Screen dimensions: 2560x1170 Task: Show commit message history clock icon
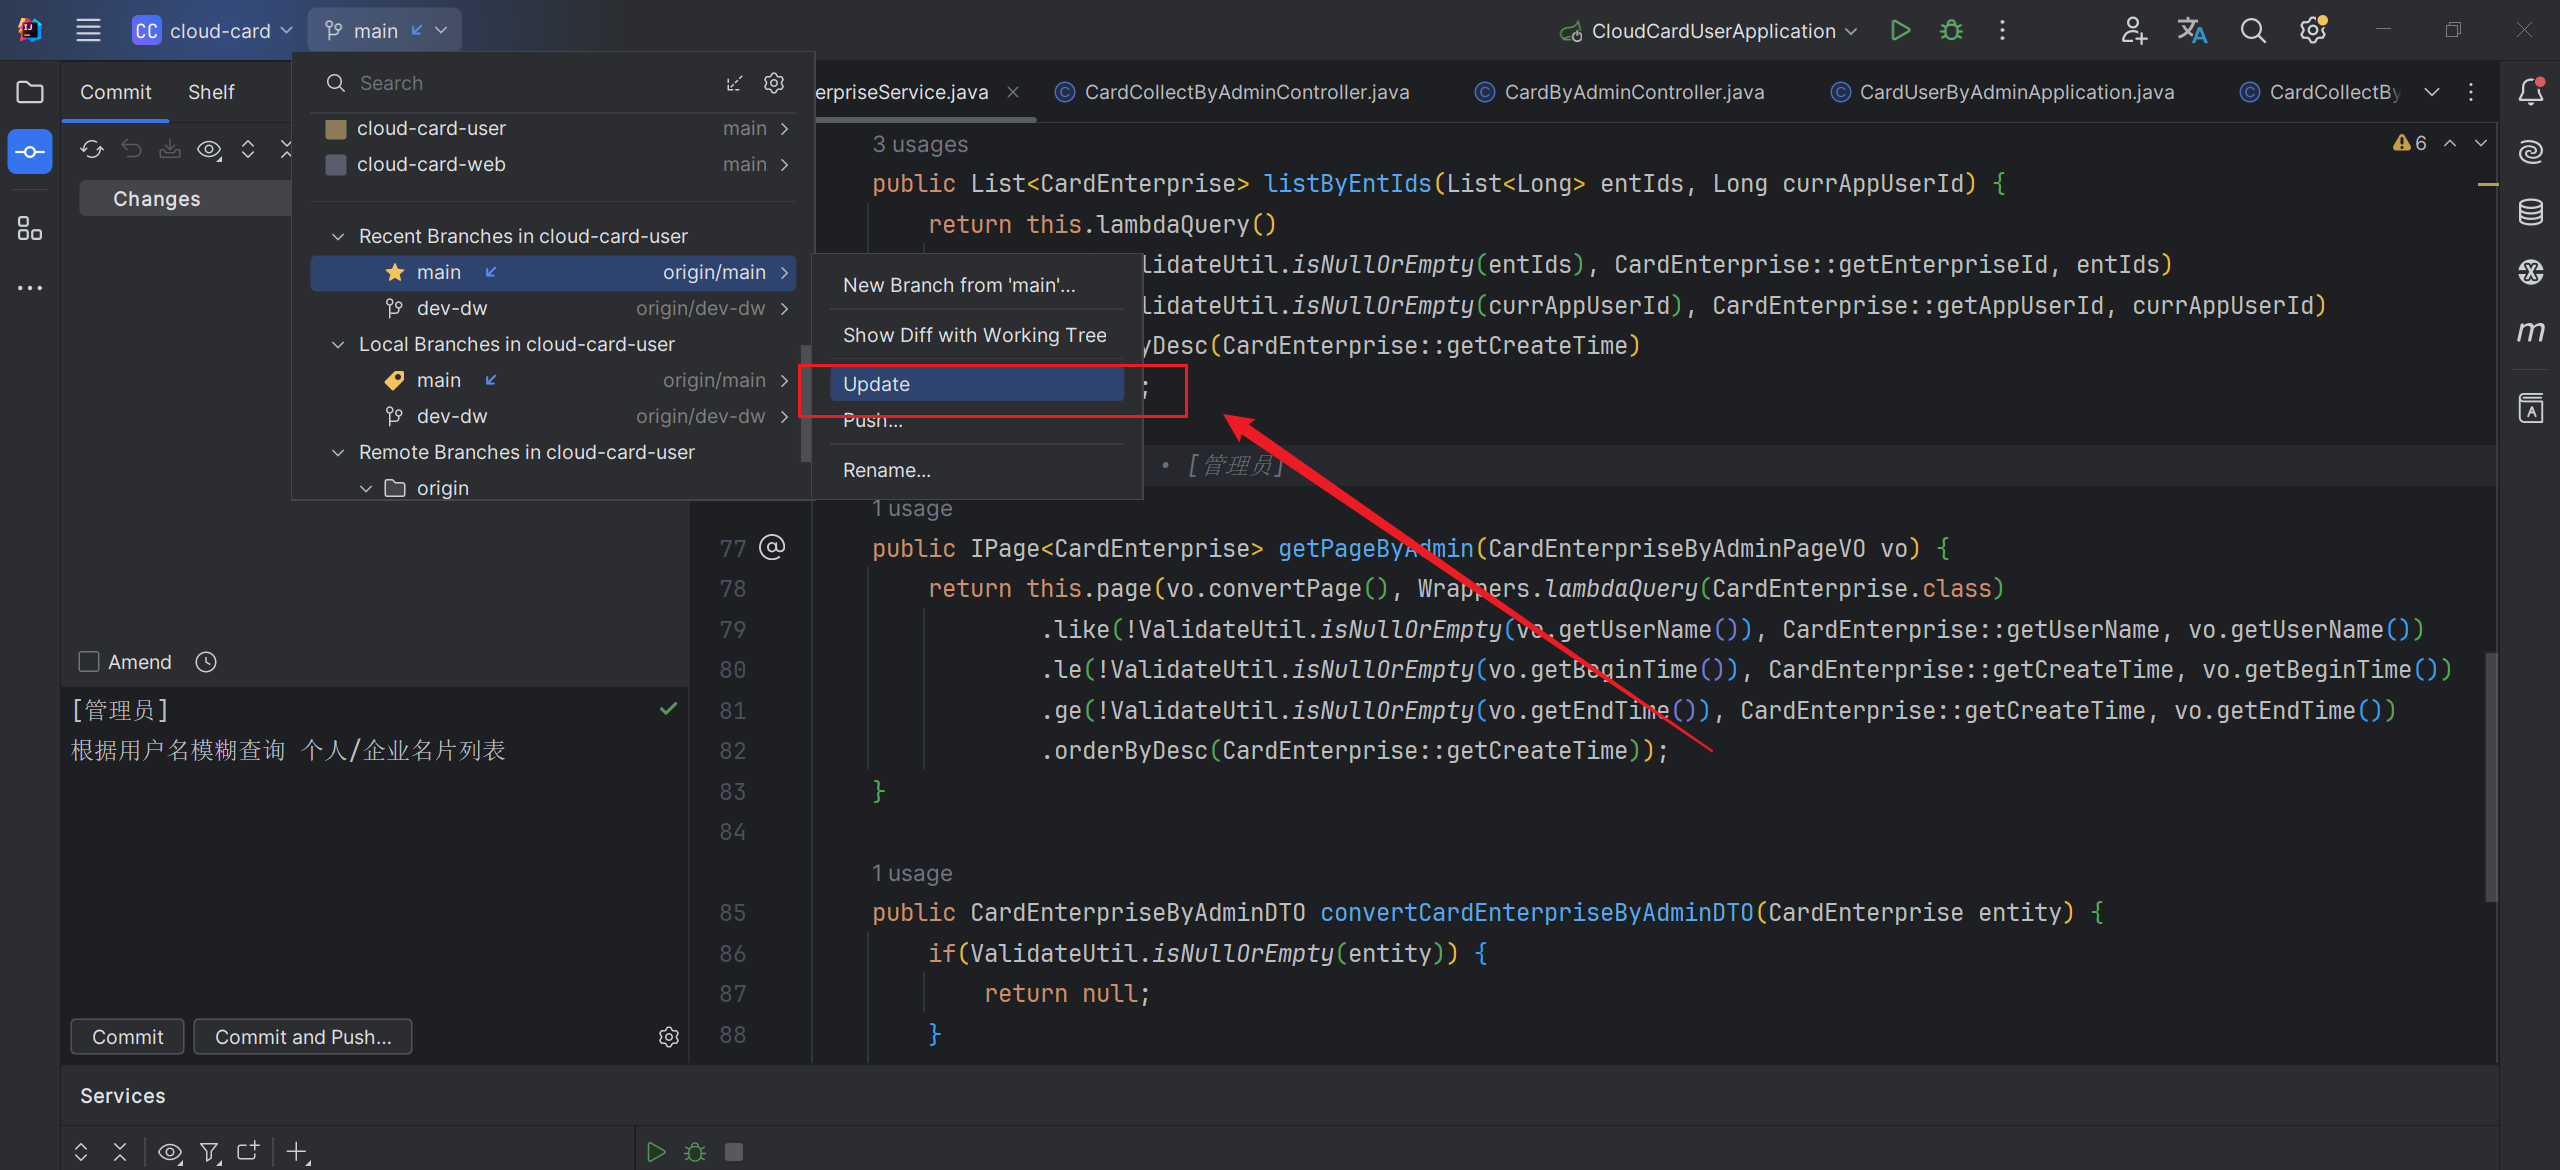pyautogui.click(x=206, y=662)
